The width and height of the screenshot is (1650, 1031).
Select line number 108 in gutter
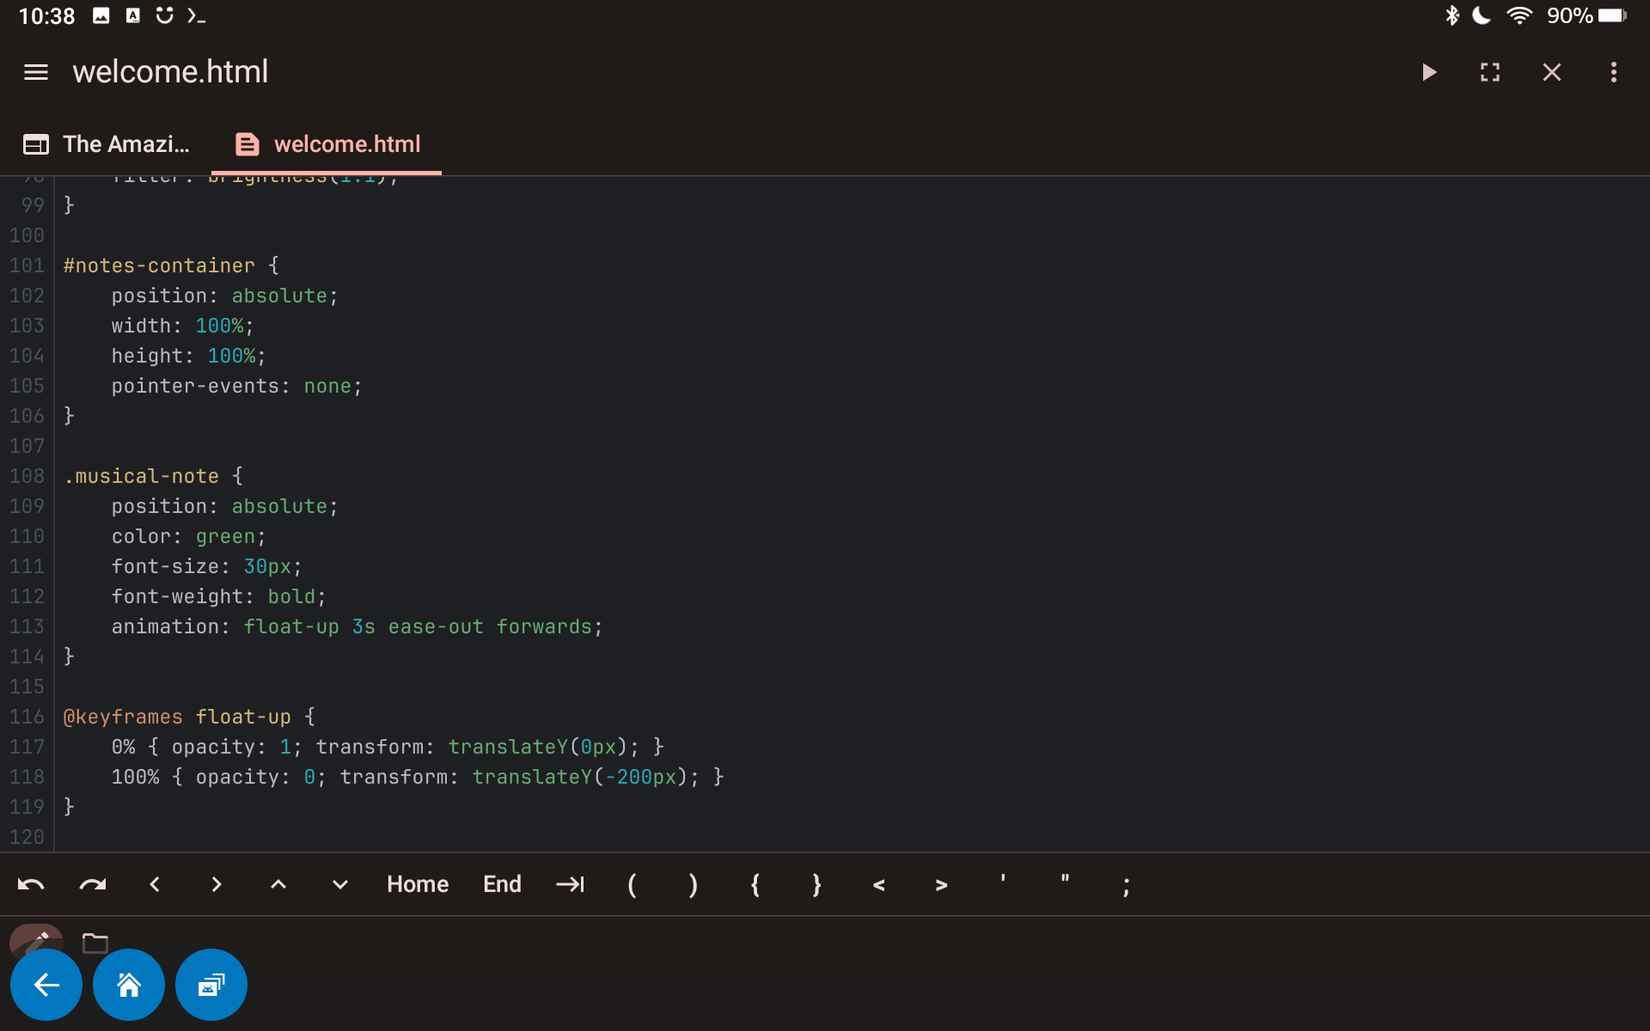27,477
